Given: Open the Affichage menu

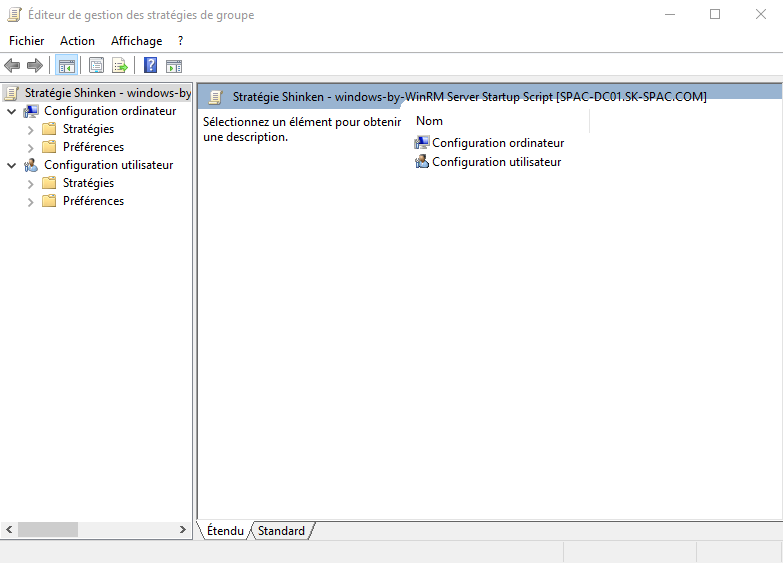Looking at the screenshot, I should coord(136,41).
